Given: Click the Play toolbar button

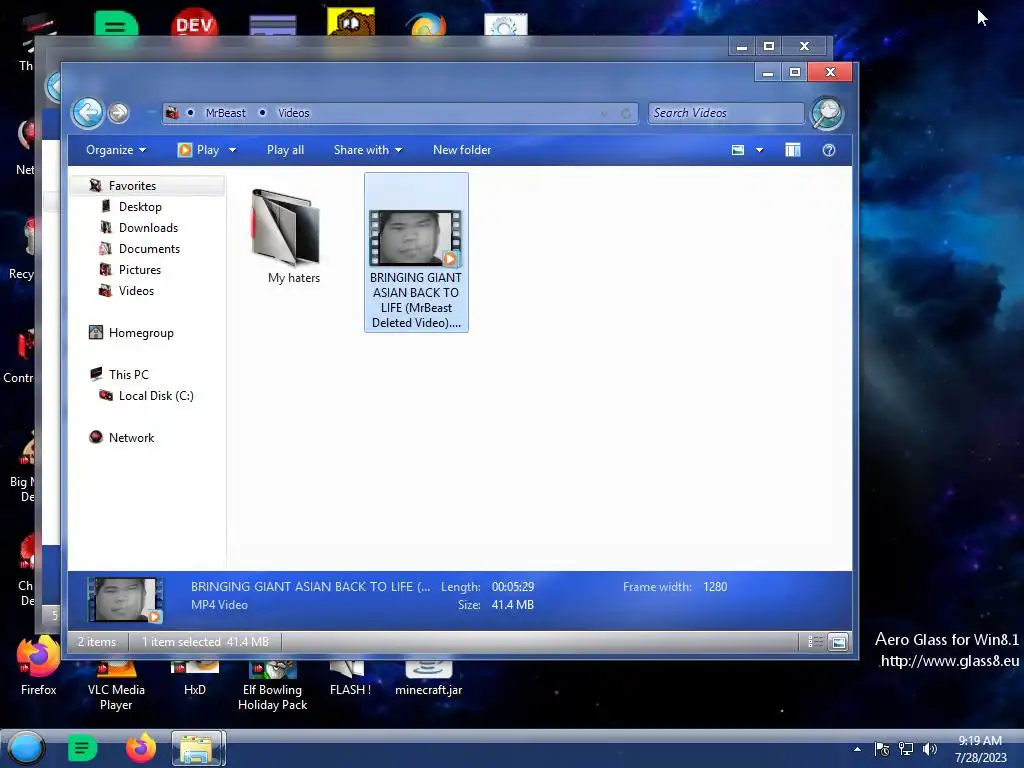Looking at the screenshot, I should point(199,150).
